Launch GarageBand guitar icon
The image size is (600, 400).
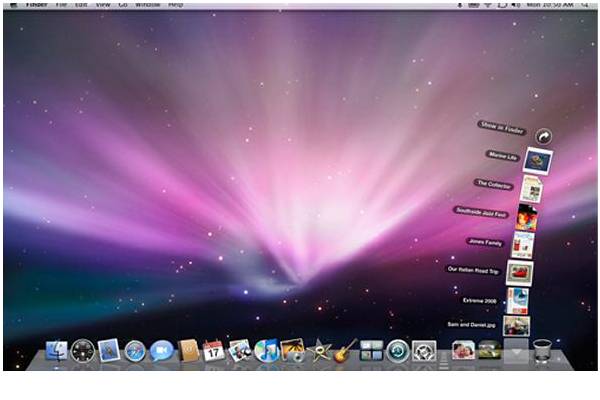click(x=345, y=351)
